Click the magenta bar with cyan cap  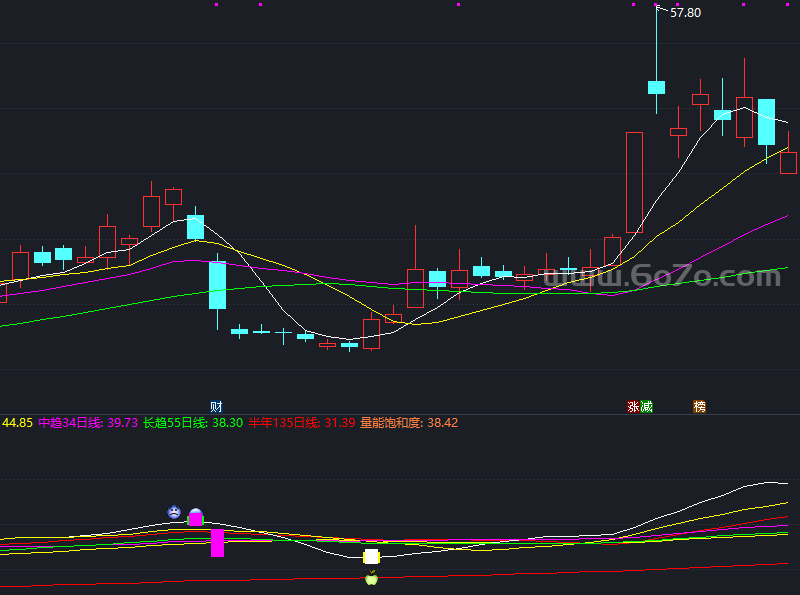[x=196, y=517]
